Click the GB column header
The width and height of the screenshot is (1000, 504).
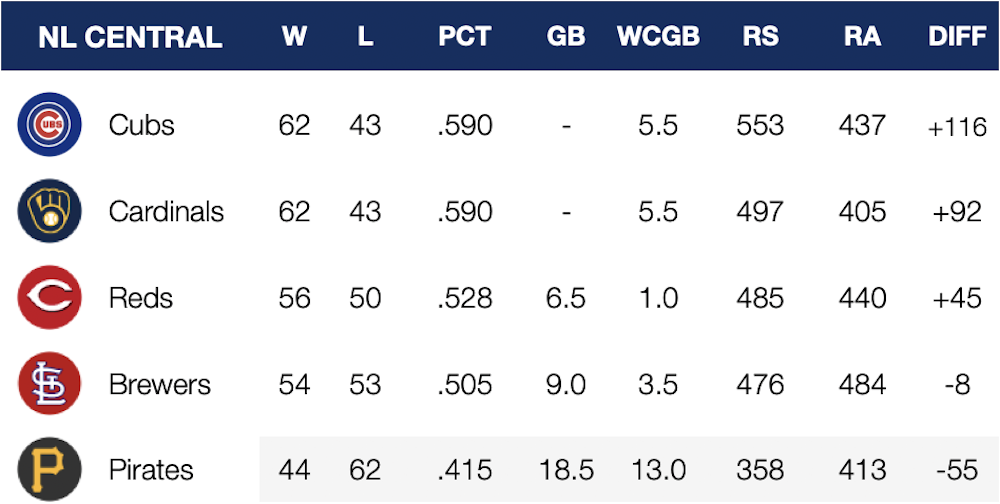[565, 37]
